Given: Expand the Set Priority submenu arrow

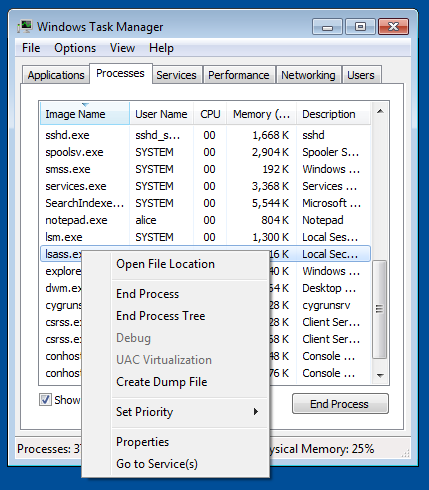Looking at the screenshot, I should click(x=256, y=412).
